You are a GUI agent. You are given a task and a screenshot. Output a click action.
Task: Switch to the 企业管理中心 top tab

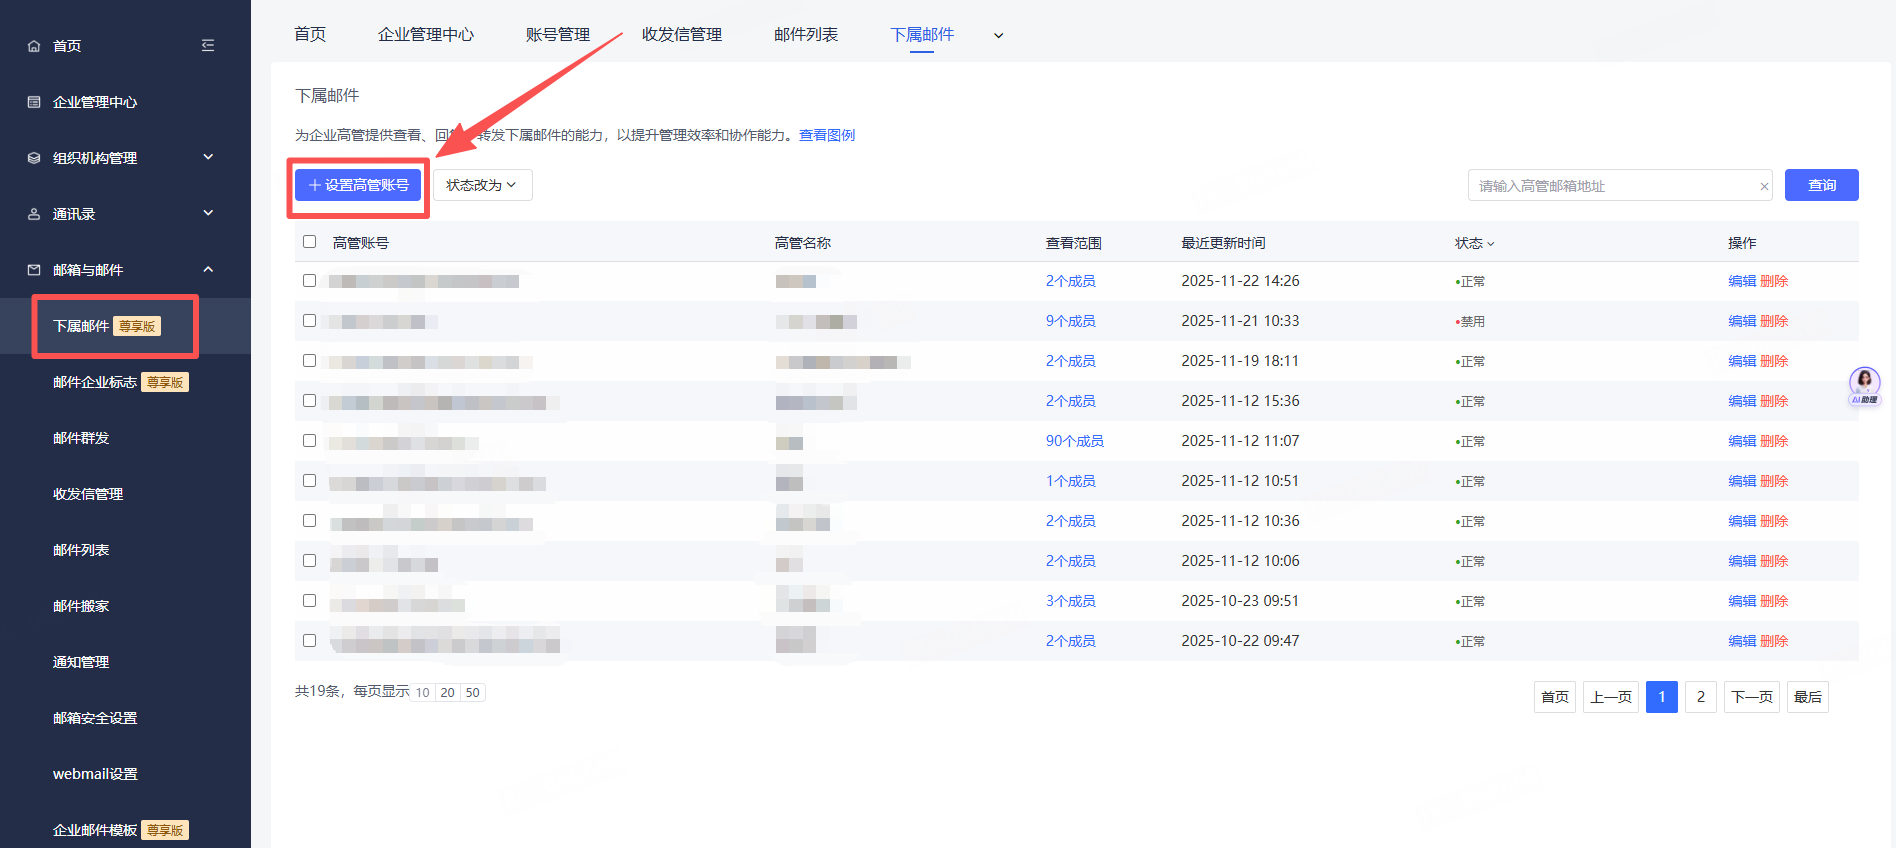(x=426, y=35)
